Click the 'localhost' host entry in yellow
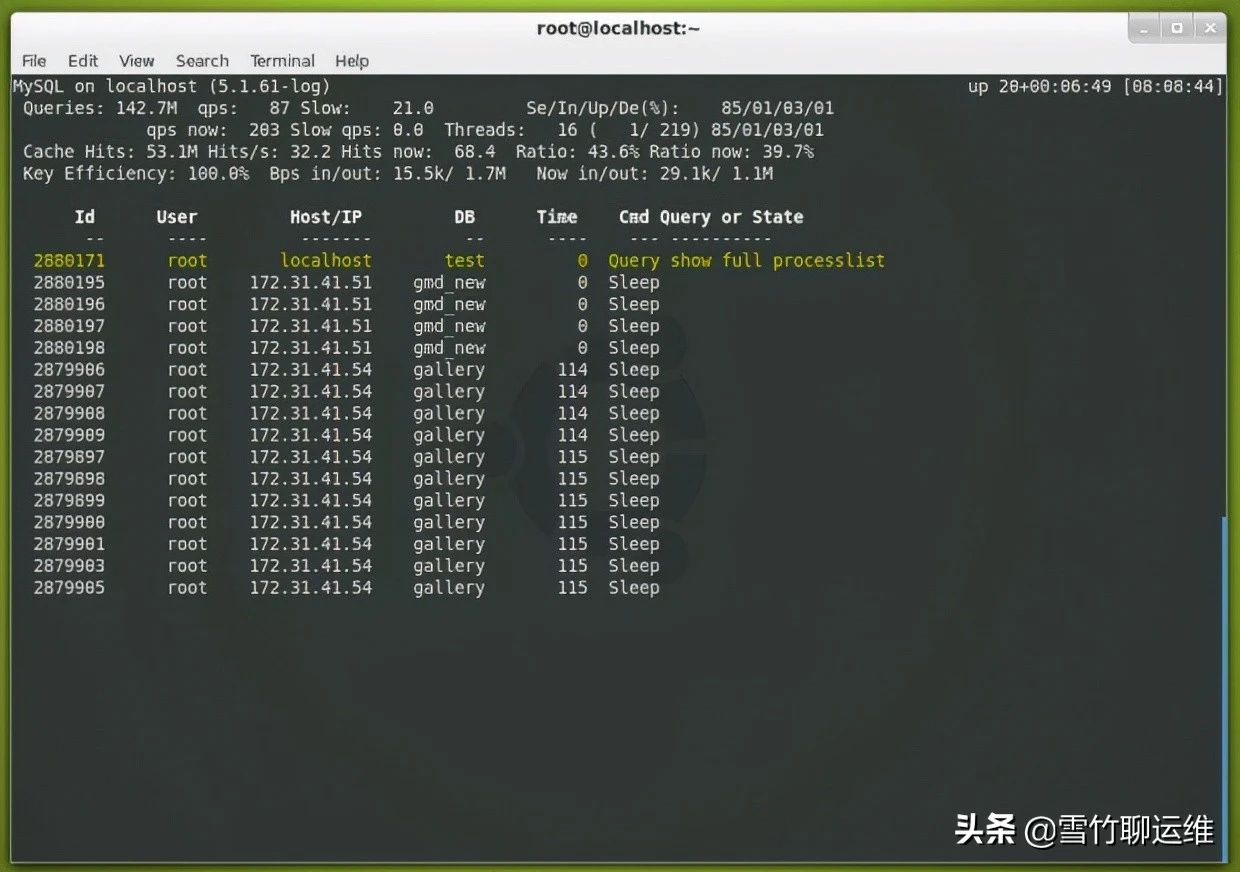The height and width of the screenshot is (872, 1240). [325, 261]
